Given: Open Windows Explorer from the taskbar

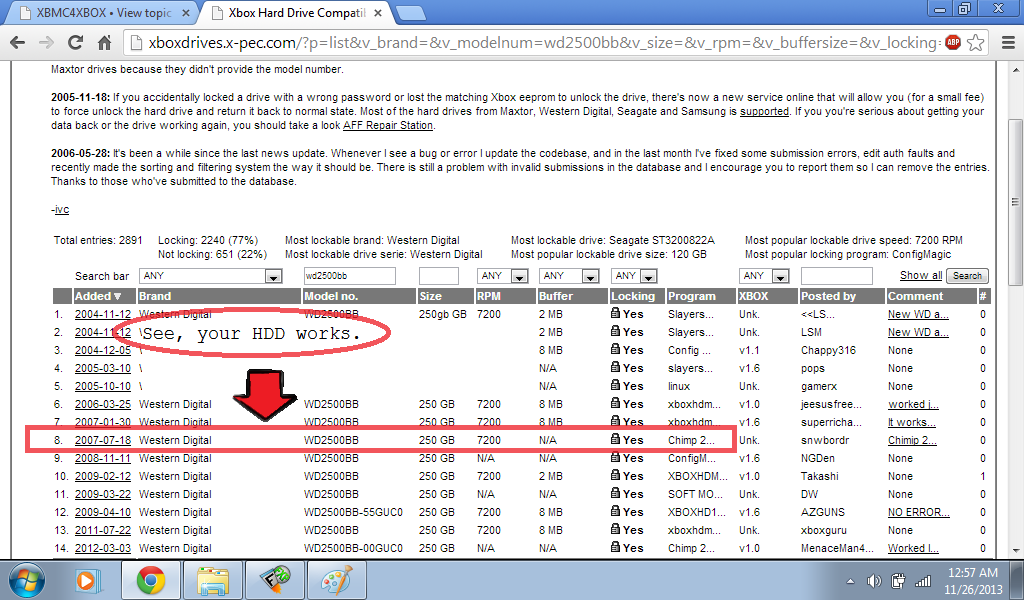Looking at the screenshot, I should [213, 580].
